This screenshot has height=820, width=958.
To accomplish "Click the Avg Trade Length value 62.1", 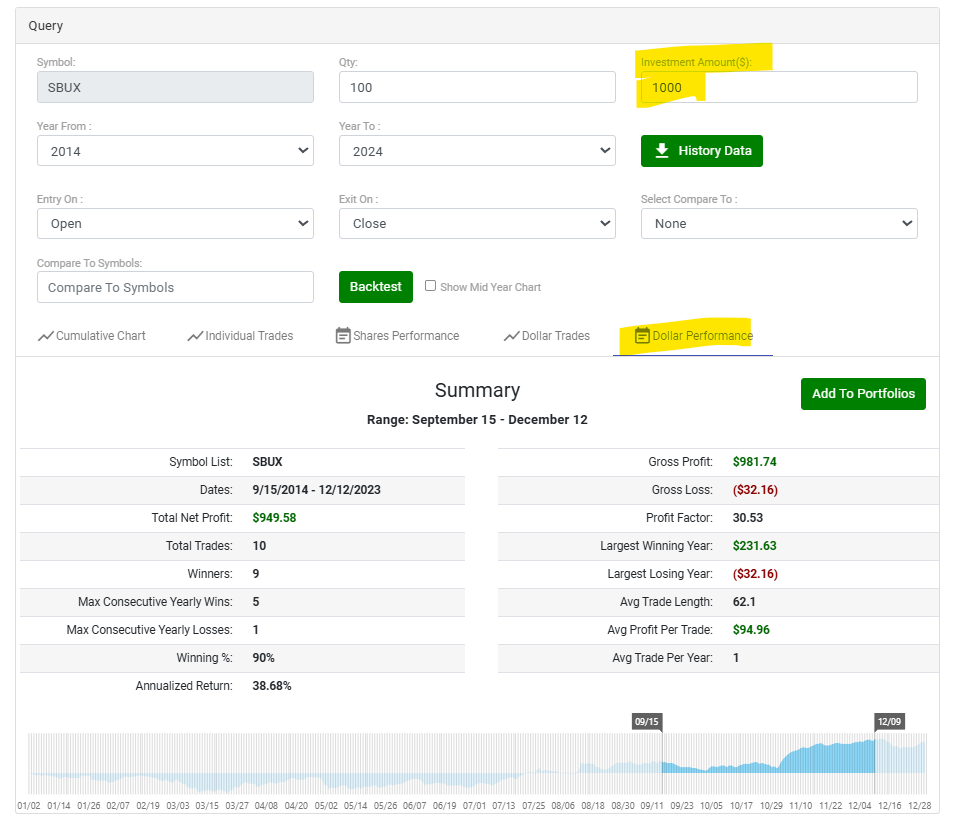I will coord(744,602).
